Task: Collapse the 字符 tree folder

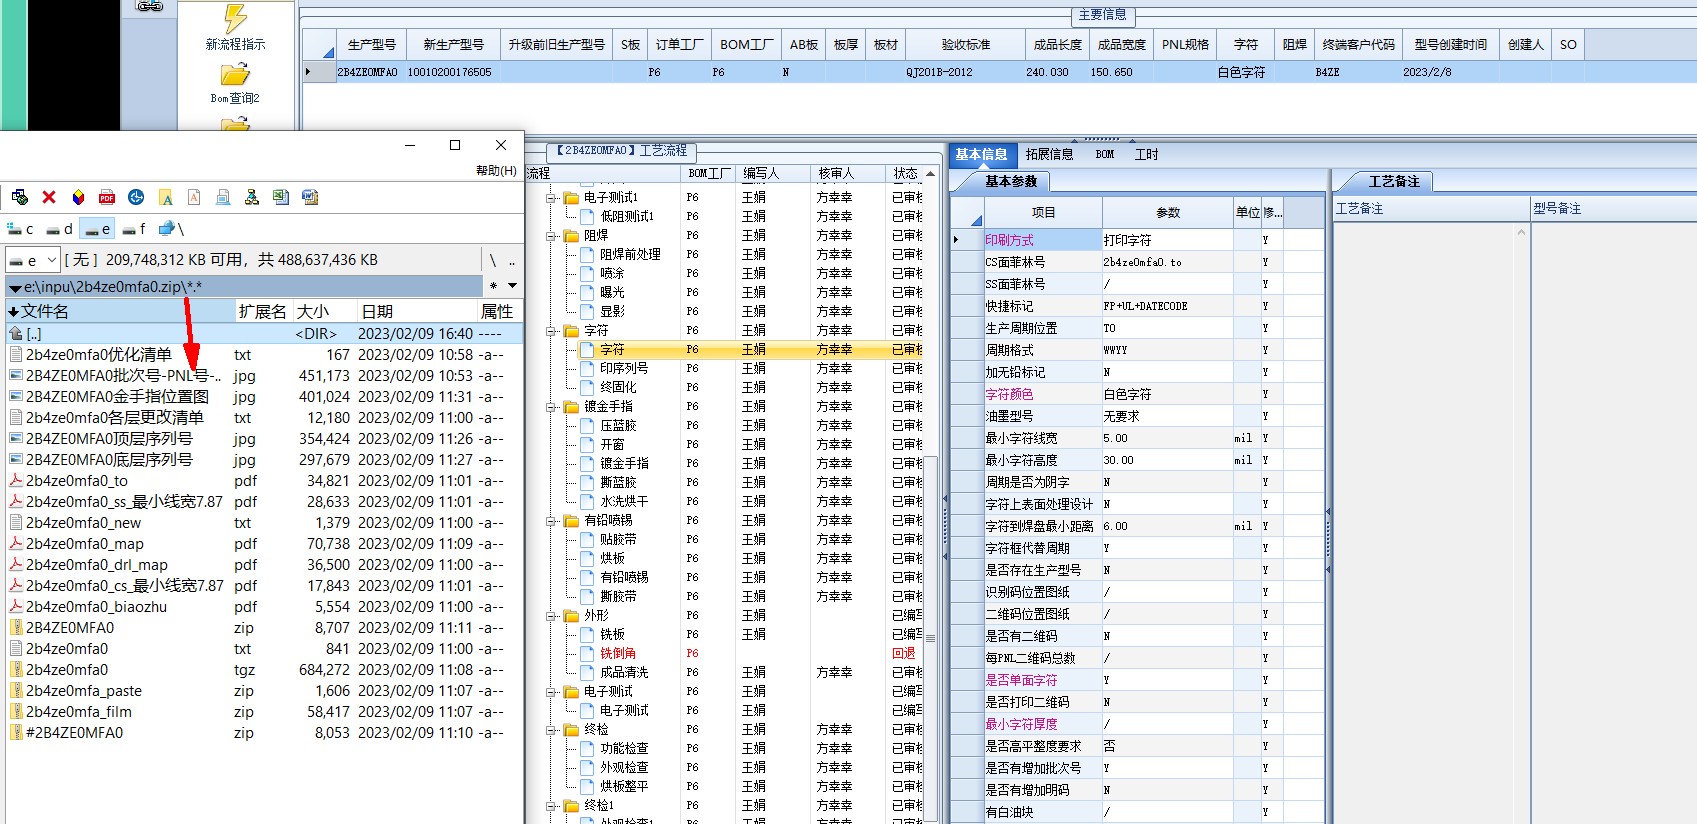Action: 551,331
